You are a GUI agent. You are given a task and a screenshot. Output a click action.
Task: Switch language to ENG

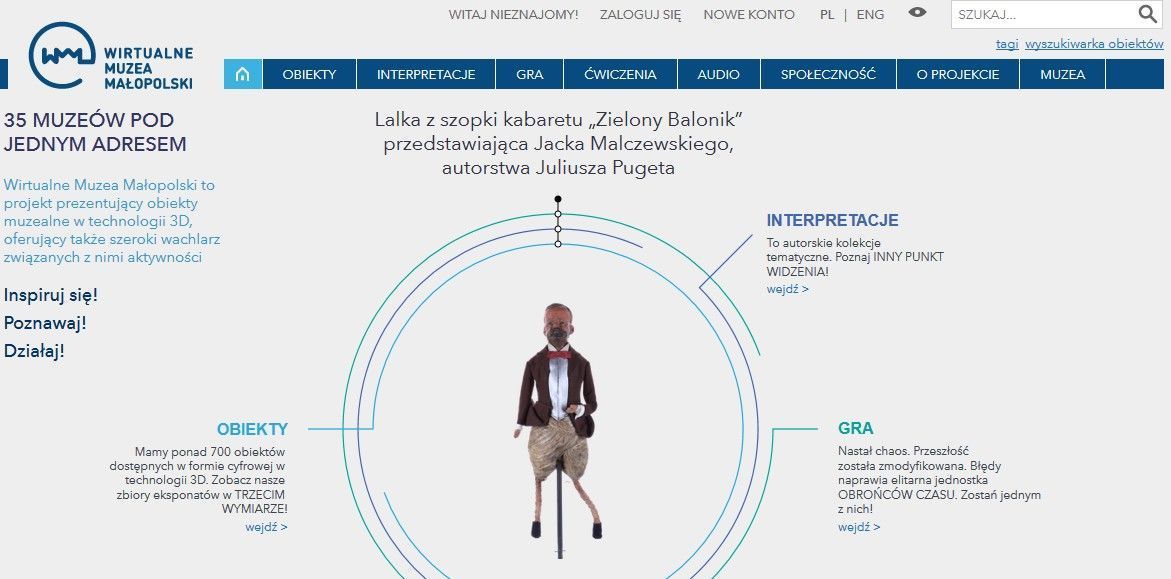tap(870, 14)
